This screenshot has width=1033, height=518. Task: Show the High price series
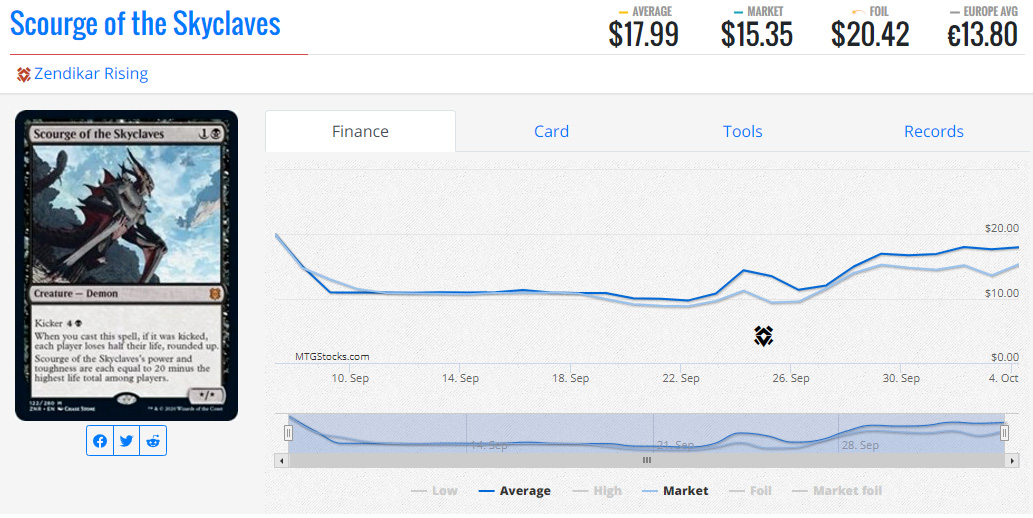click(x=597, y=491)
